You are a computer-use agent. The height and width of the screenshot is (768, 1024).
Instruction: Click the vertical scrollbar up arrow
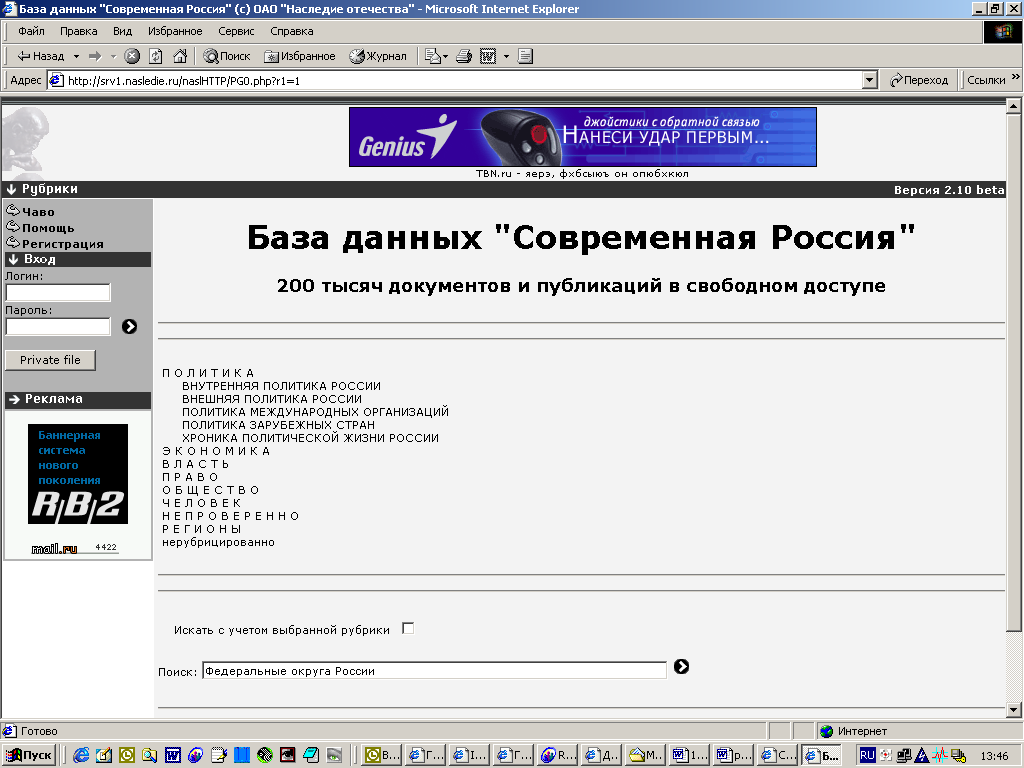(x=1014, y=105)
